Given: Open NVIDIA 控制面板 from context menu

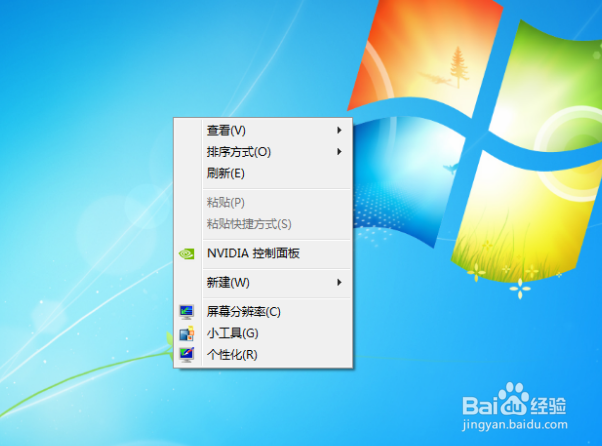Looking at the screenshot, I should (x=263, y=253).
